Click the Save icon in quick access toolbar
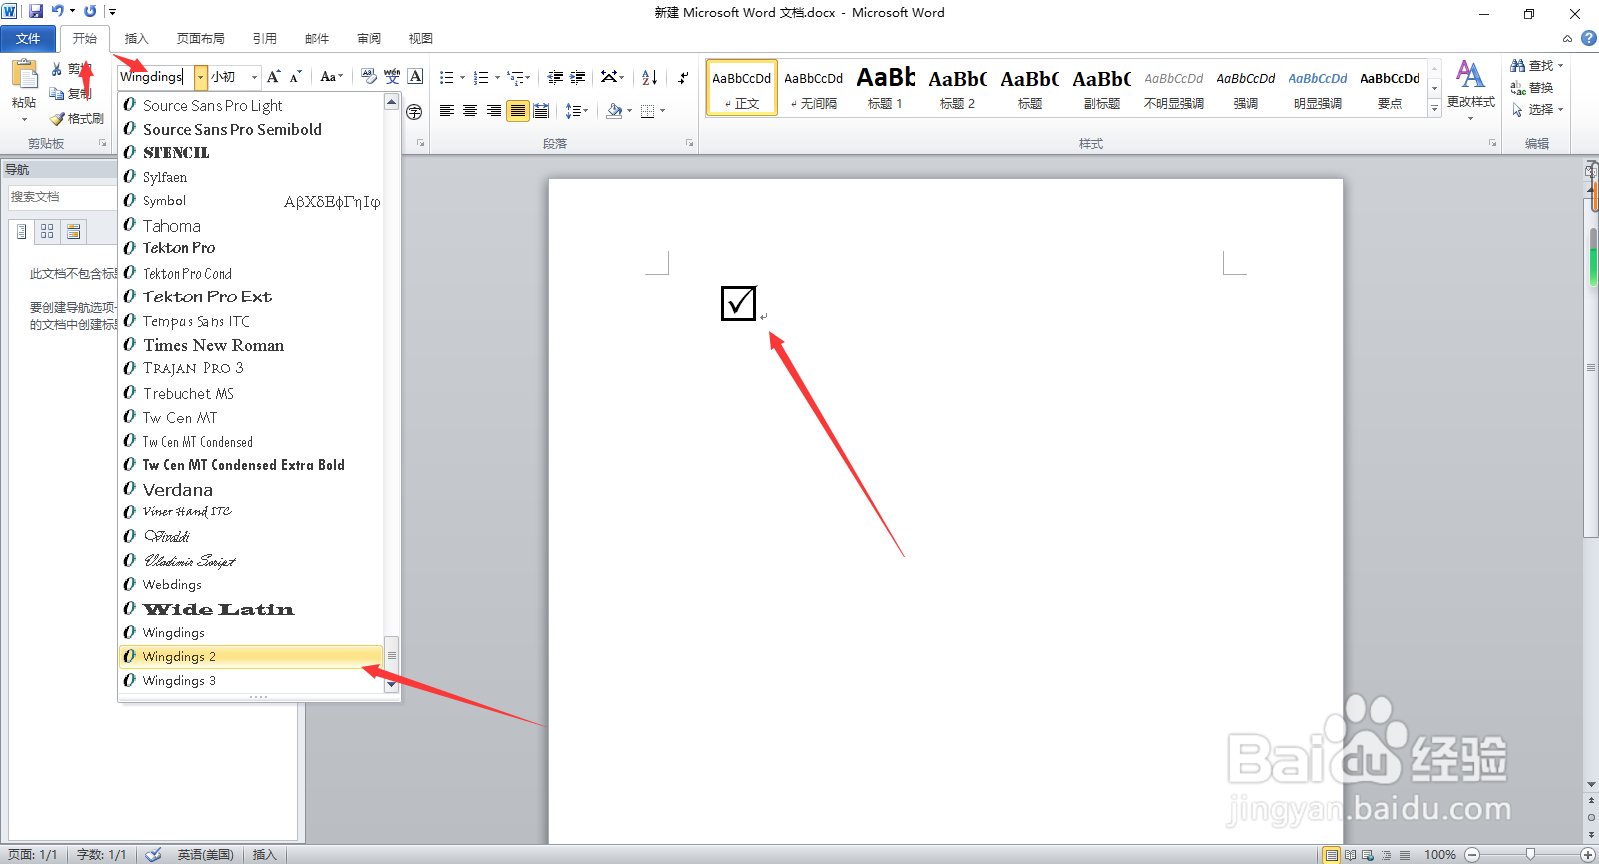 coord(36,12)
